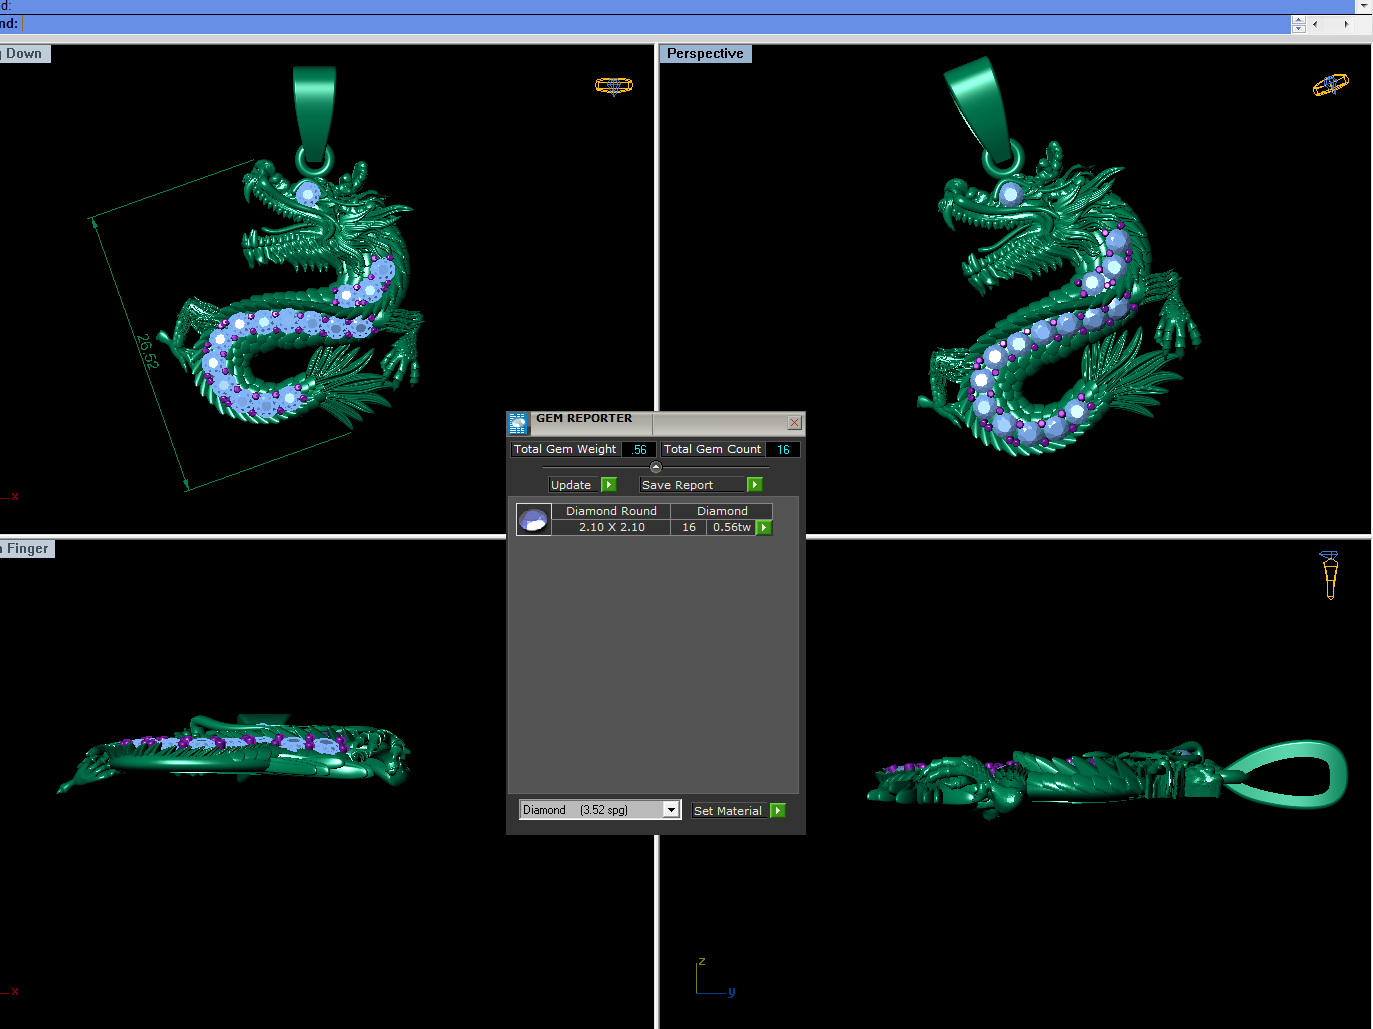Viewport: 1373px width, 1029px height.
Task: Click the command line stepper up arrow
Action: click(1299, 20)
